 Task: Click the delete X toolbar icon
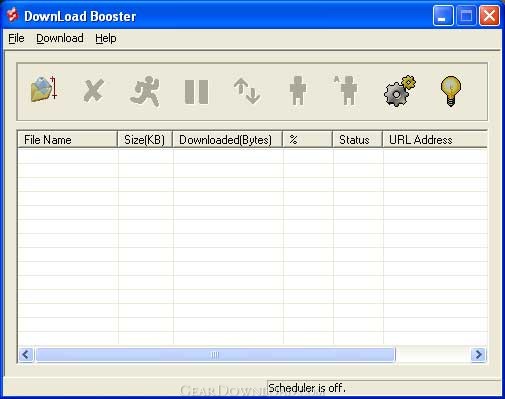[94, 90]
